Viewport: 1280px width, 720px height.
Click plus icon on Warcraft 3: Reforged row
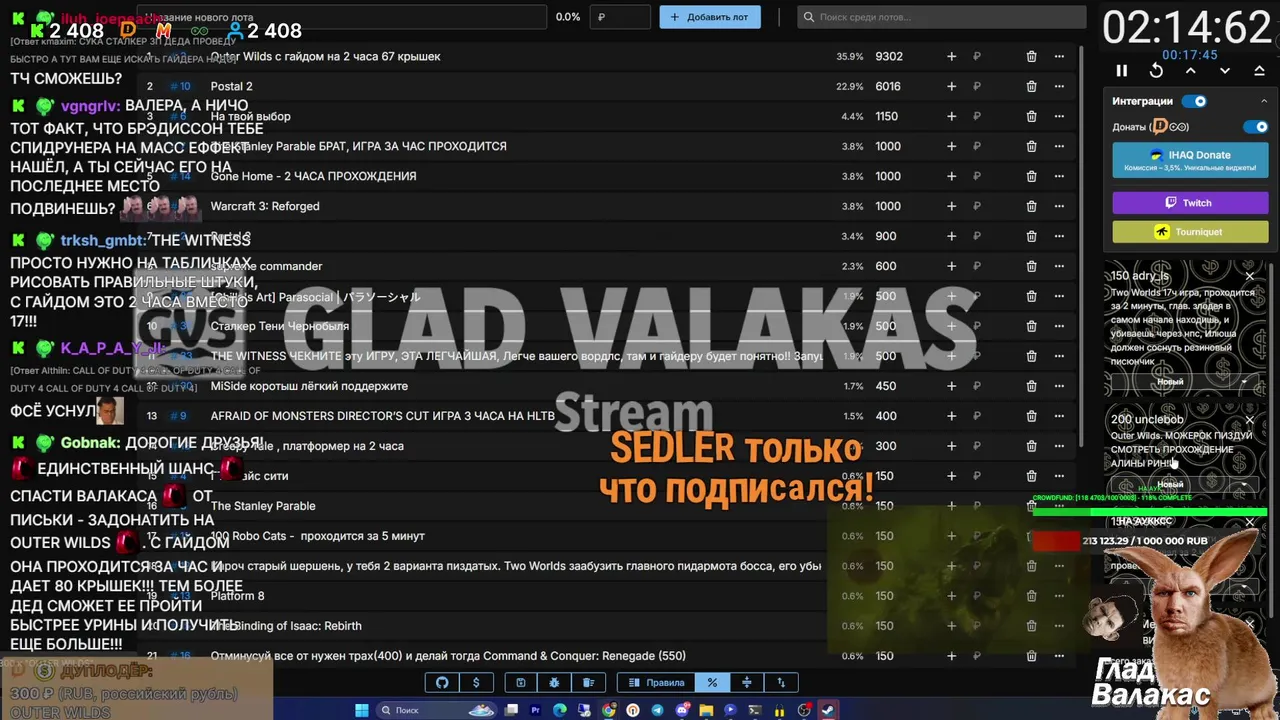[951, 207]
